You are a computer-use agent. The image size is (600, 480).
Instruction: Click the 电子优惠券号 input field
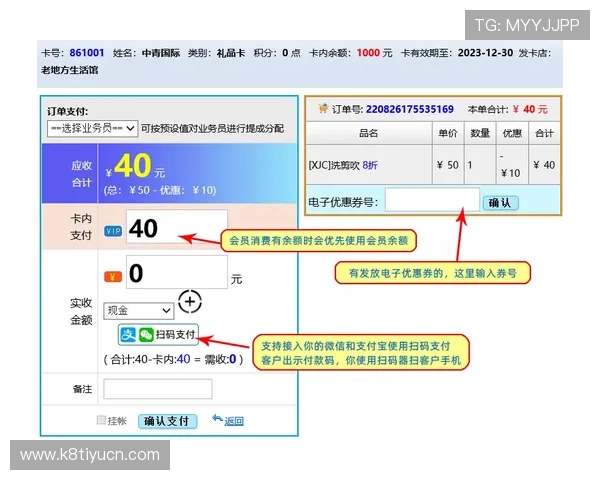pos(432,199)
